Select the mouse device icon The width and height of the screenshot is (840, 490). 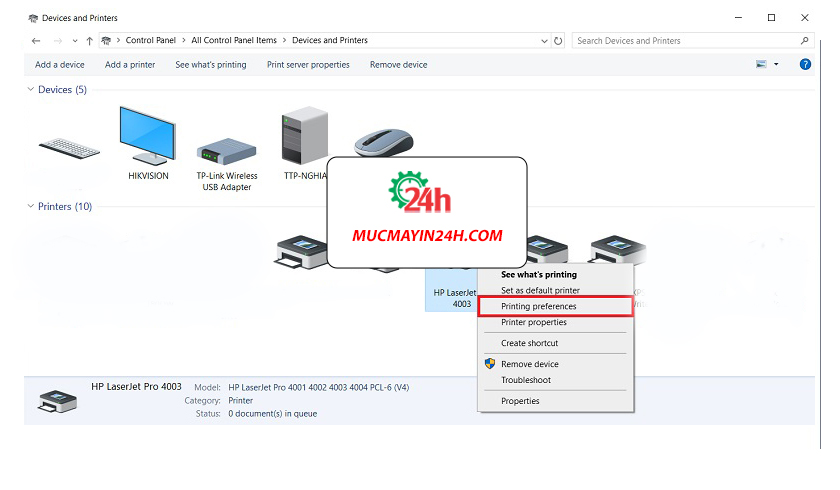pos(384,142)
